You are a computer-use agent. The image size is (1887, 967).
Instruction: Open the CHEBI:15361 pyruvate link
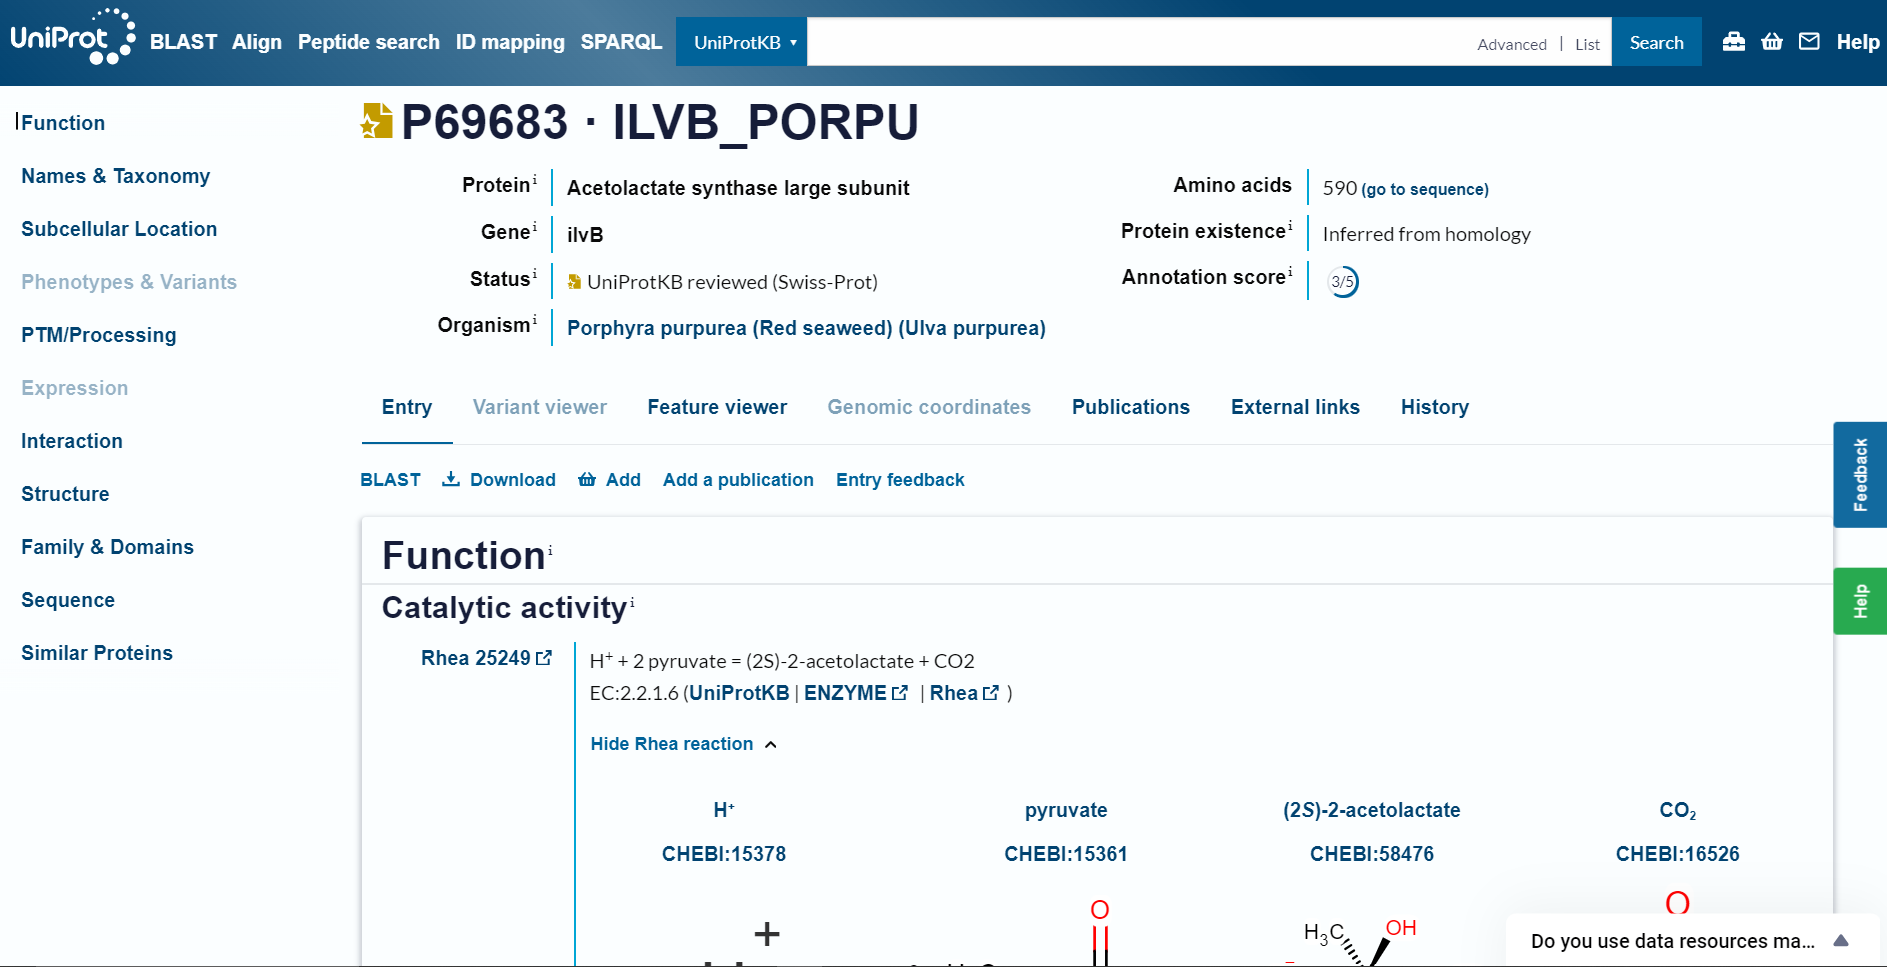coord(1066,854)
